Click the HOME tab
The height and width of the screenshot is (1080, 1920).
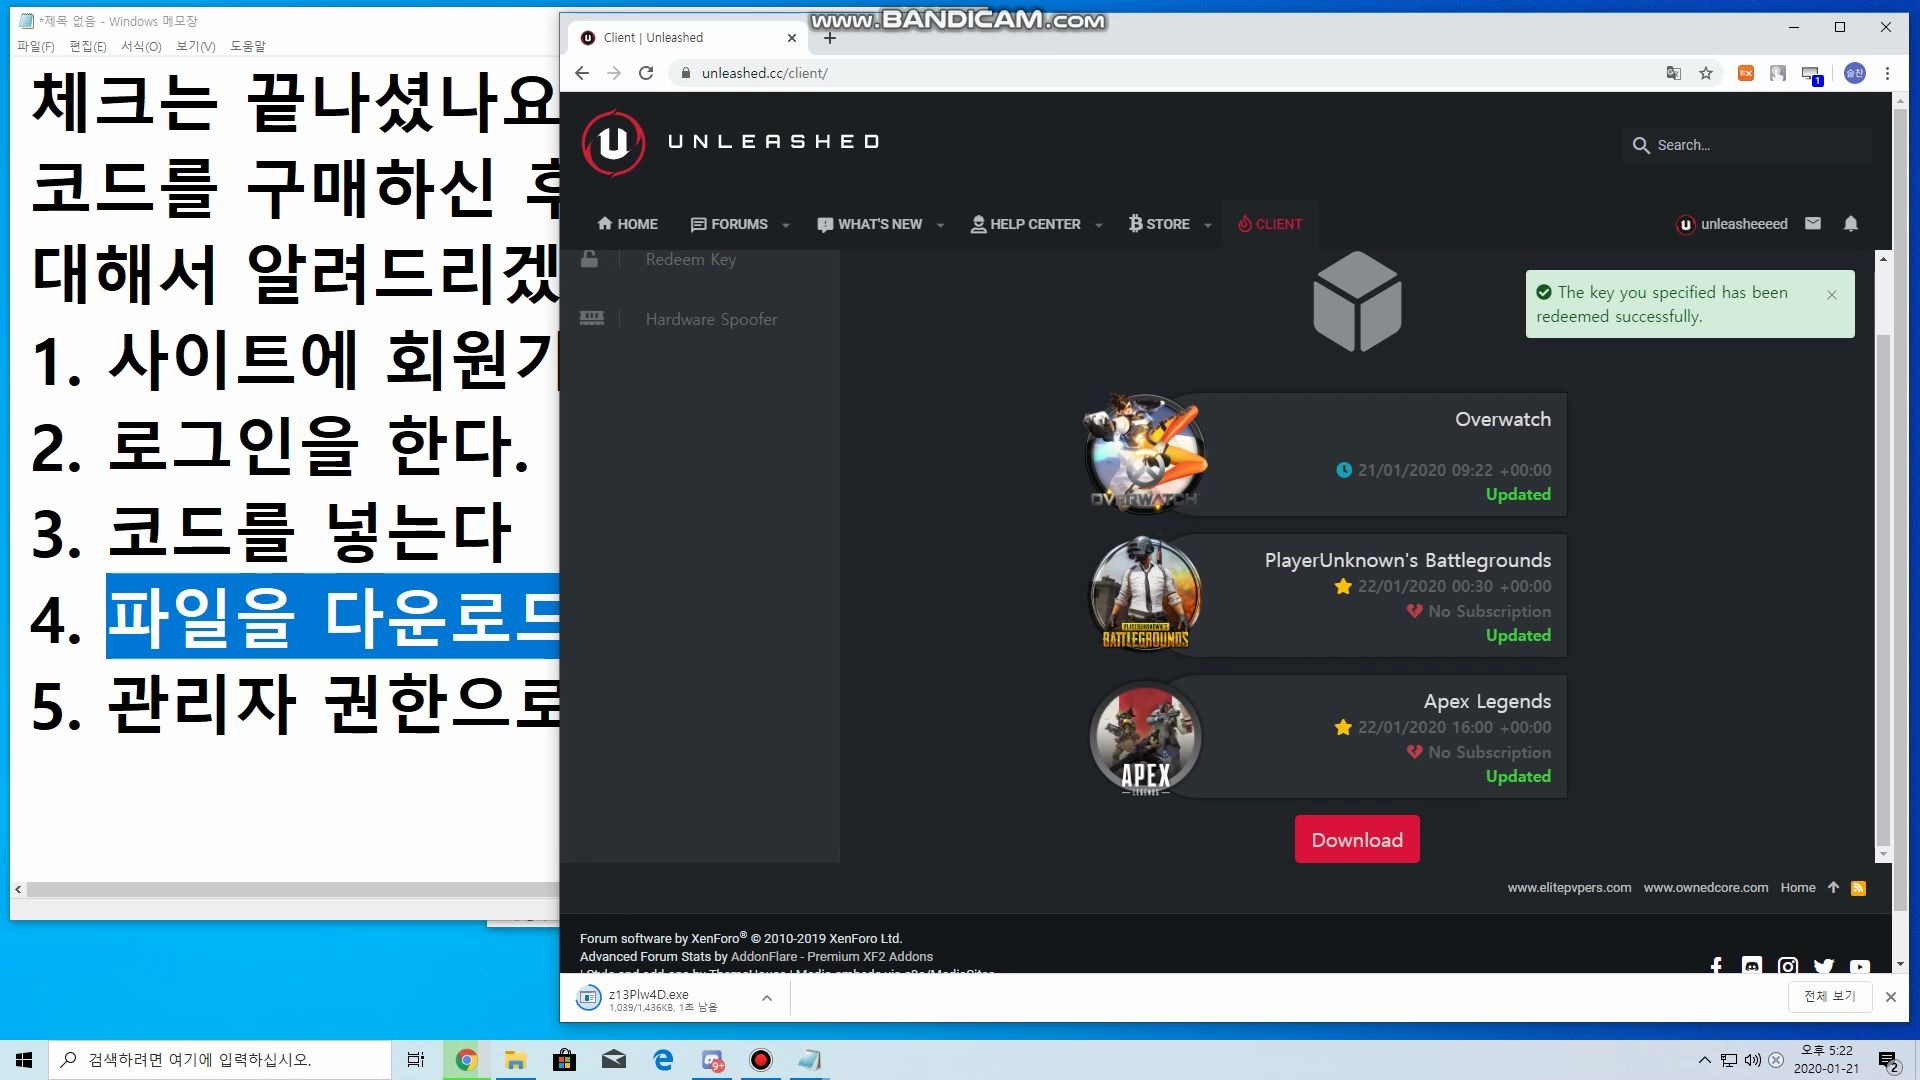(x=628, y=223)
